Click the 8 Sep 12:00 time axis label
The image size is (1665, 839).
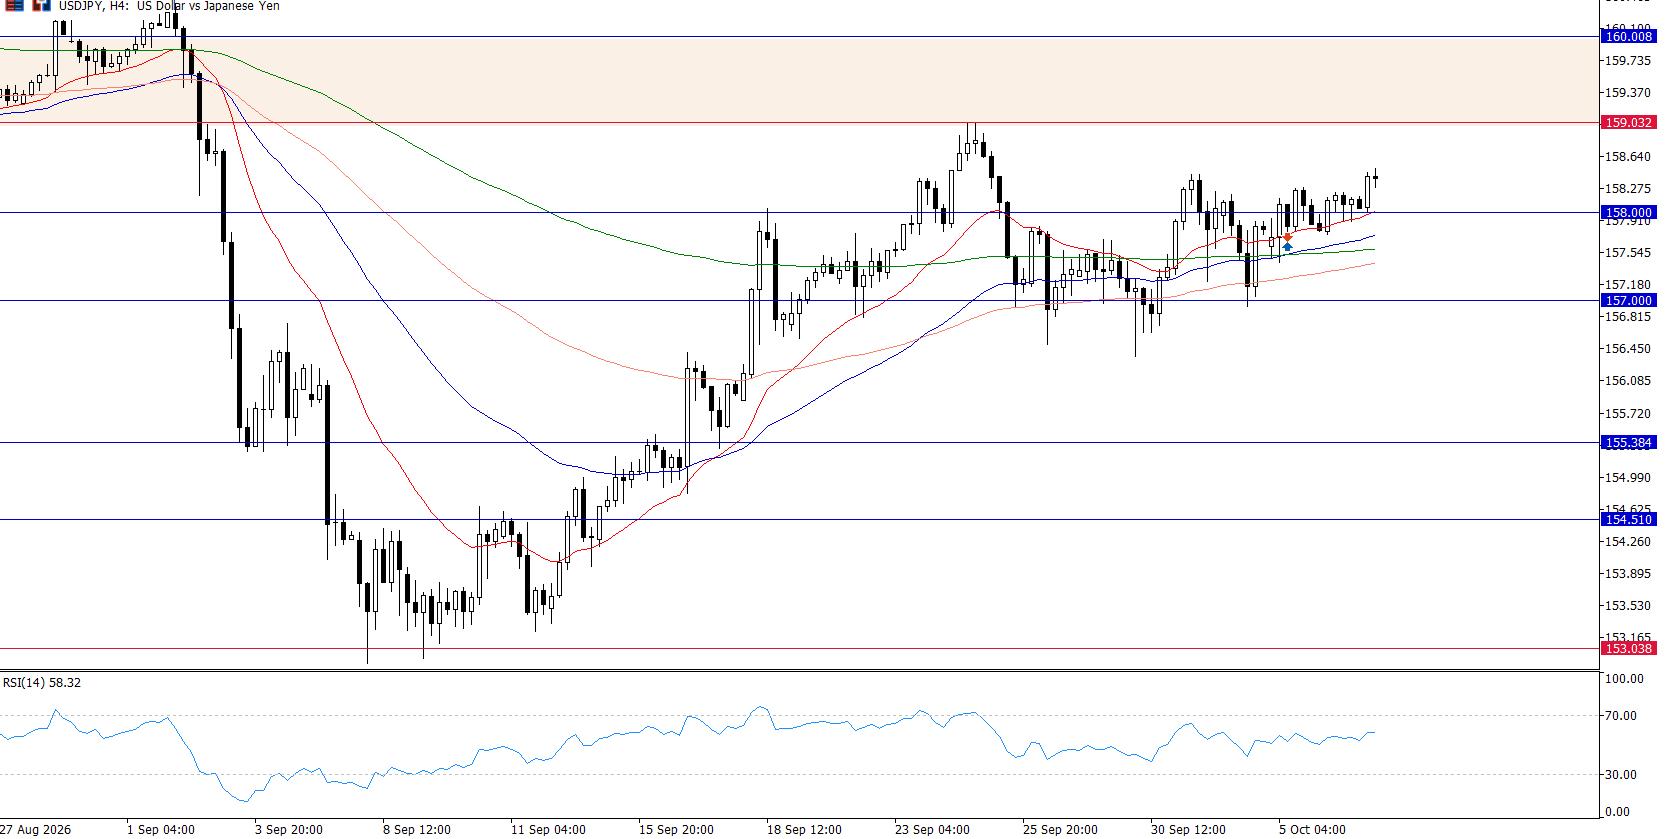click(417, 829)
